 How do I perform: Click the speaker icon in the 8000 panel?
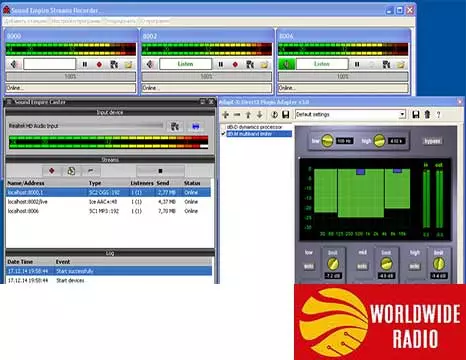(x=14, y=64)
